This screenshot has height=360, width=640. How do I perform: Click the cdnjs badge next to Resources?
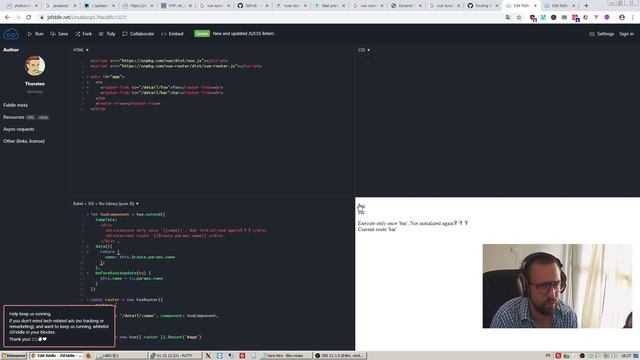click(43, 118)
